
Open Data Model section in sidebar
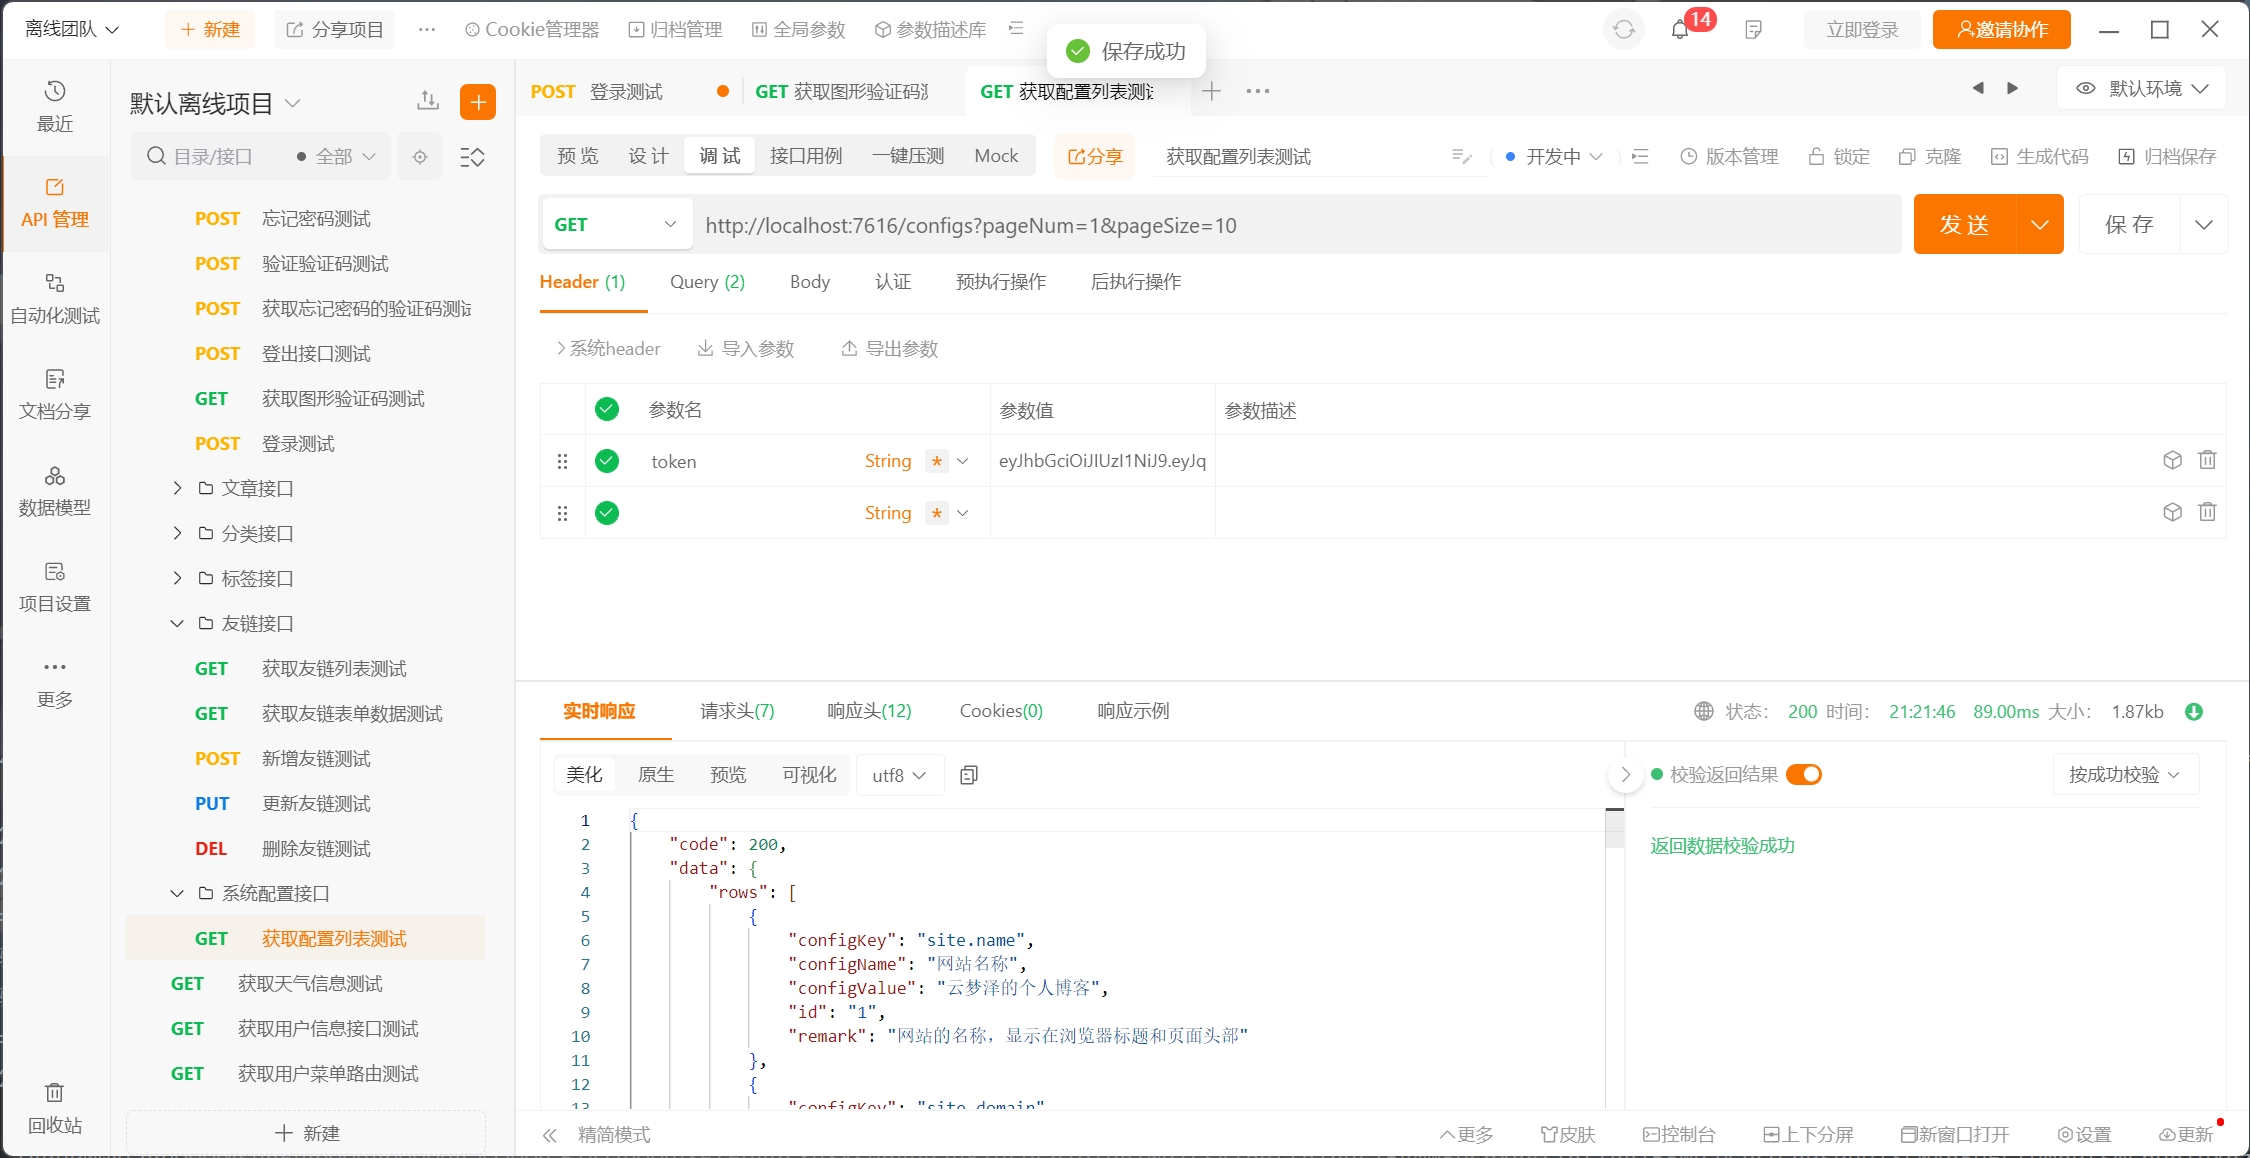[x=54, y=490]
